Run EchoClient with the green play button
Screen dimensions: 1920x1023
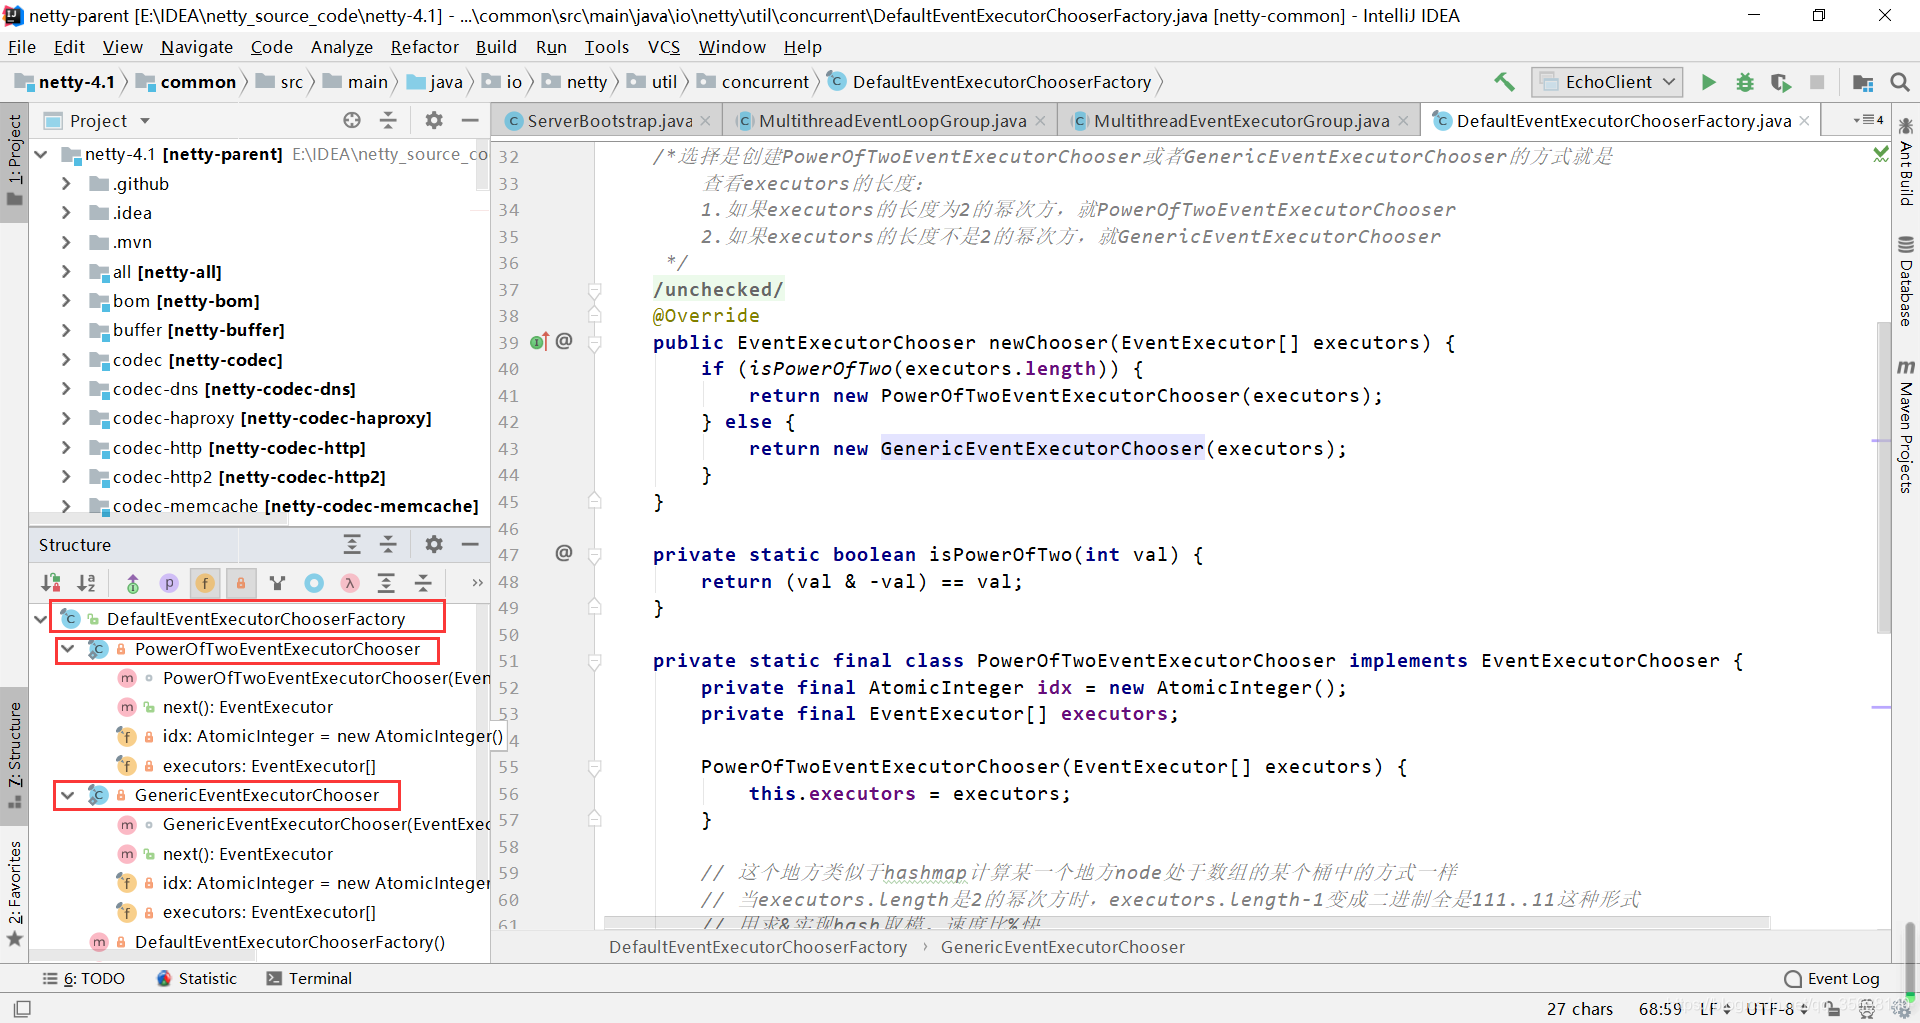[1708, 82]
